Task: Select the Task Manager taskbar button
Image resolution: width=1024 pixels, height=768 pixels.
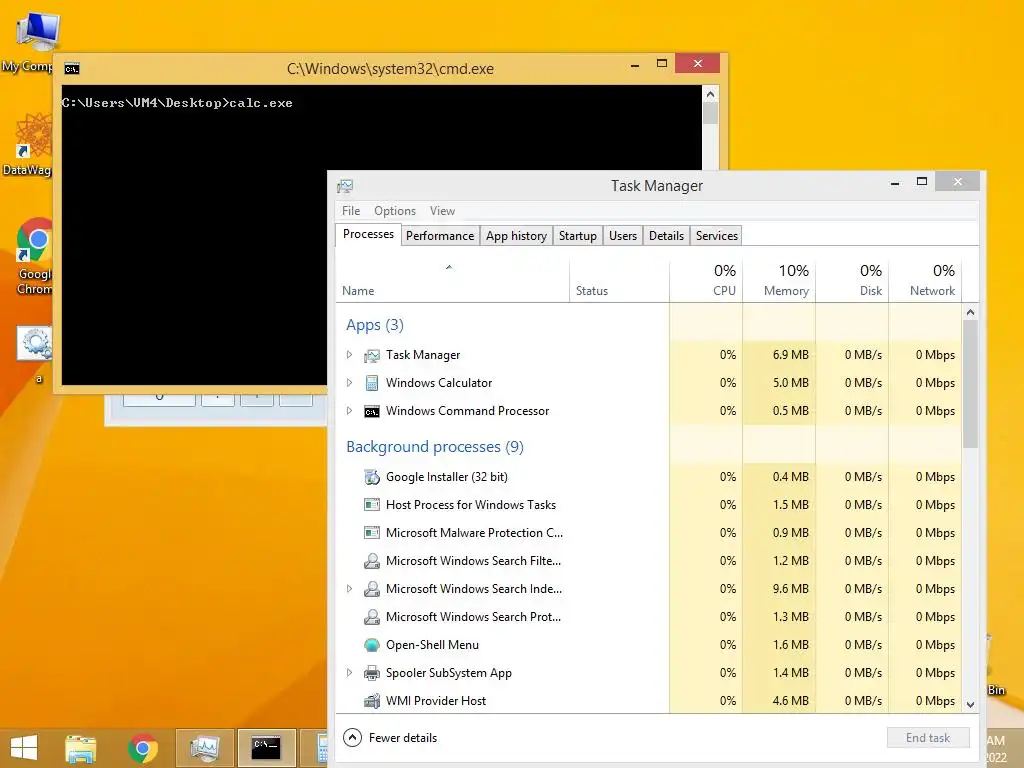Action: [x=204, y=748]
